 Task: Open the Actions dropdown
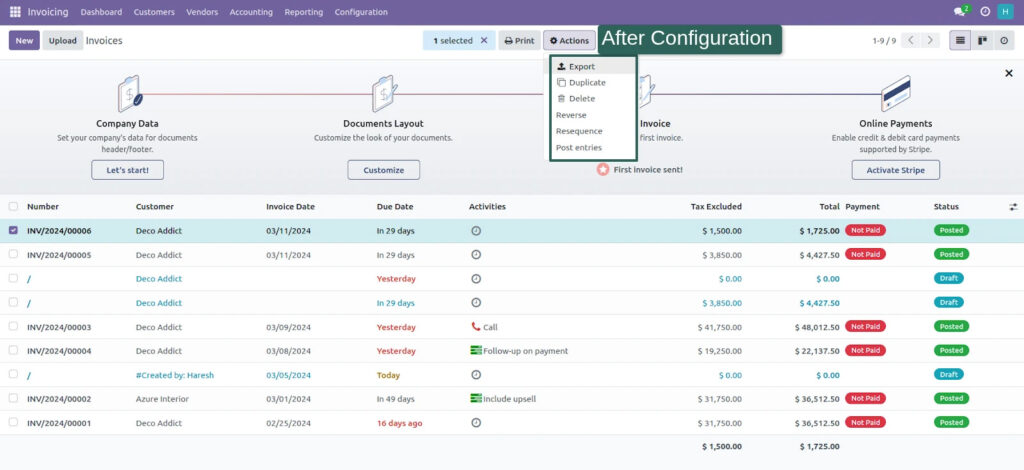(x=569, y=41)
